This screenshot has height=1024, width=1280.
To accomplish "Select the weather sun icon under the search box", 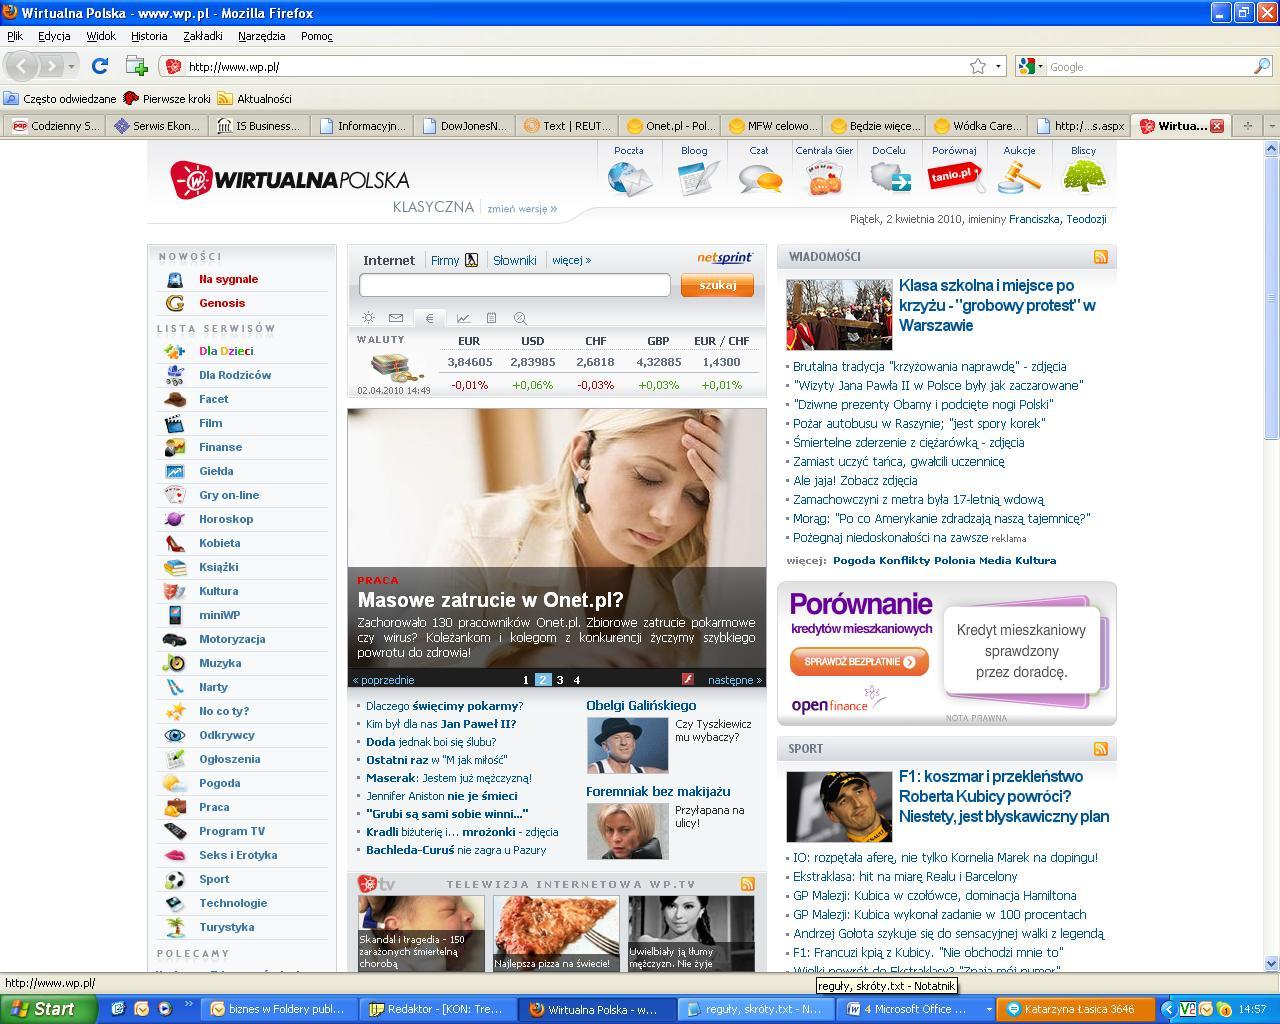I will pyautogui.click(x=368, y=318).
